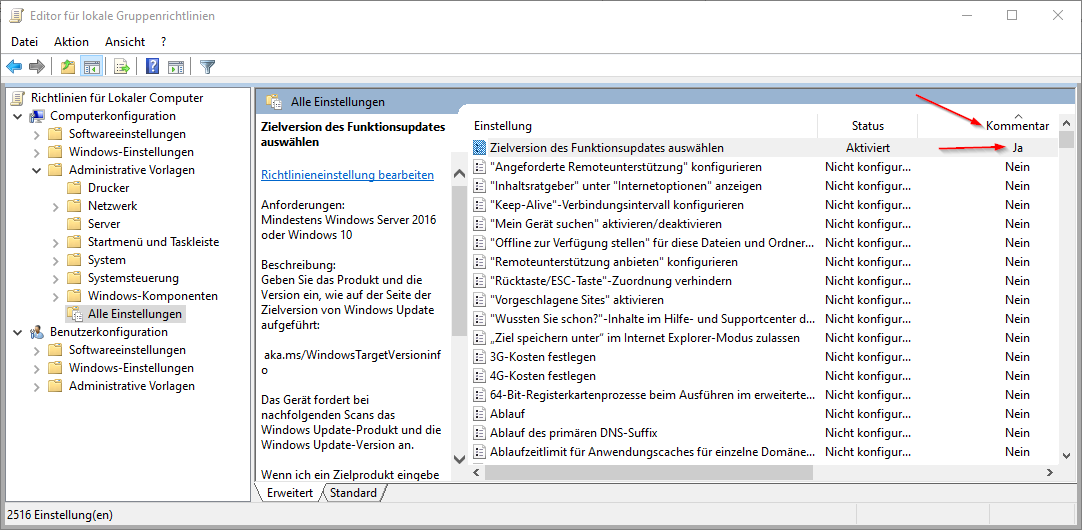This screenshot has width=1082, height=530.
Task: Expand Windows-Einstellungen under Computerkonfiguration
Action: (x=36, y=152)
